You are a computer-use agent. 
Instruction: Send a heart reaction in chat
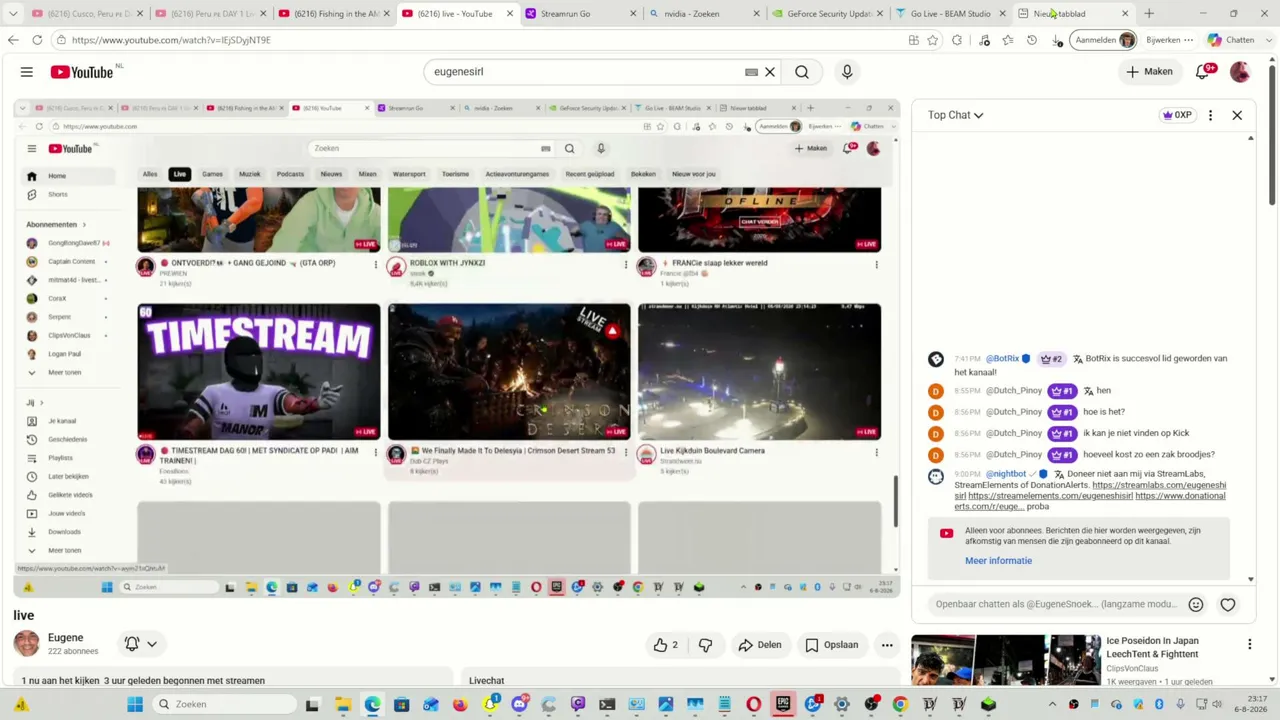coord(1228,604)
